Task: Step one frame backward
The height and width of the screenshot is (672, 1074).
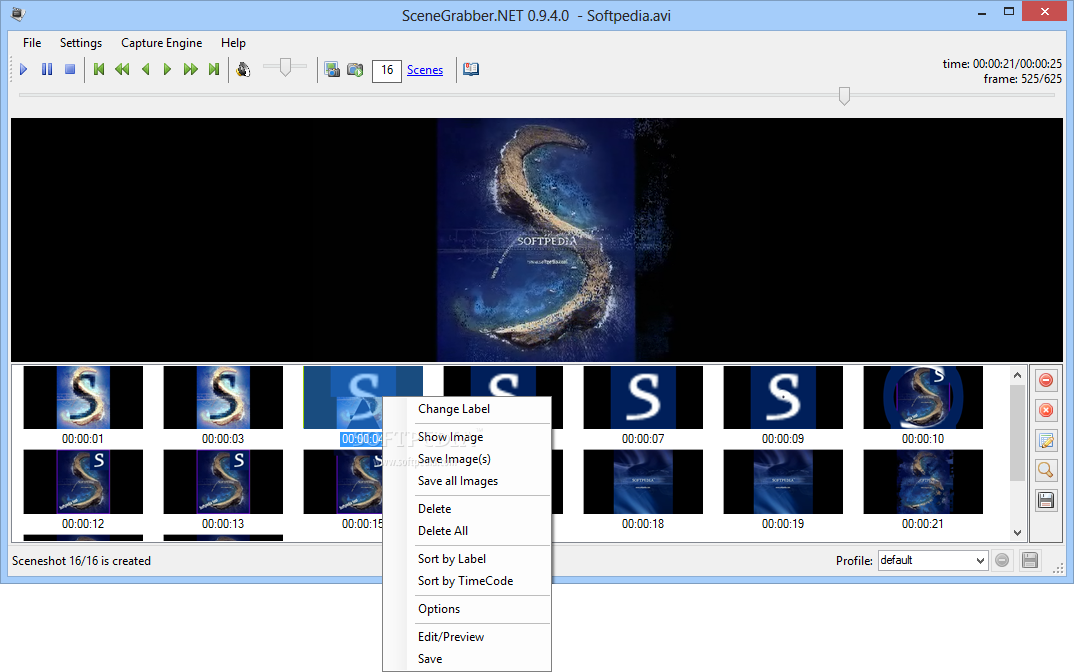Action: tap(145, 69)
